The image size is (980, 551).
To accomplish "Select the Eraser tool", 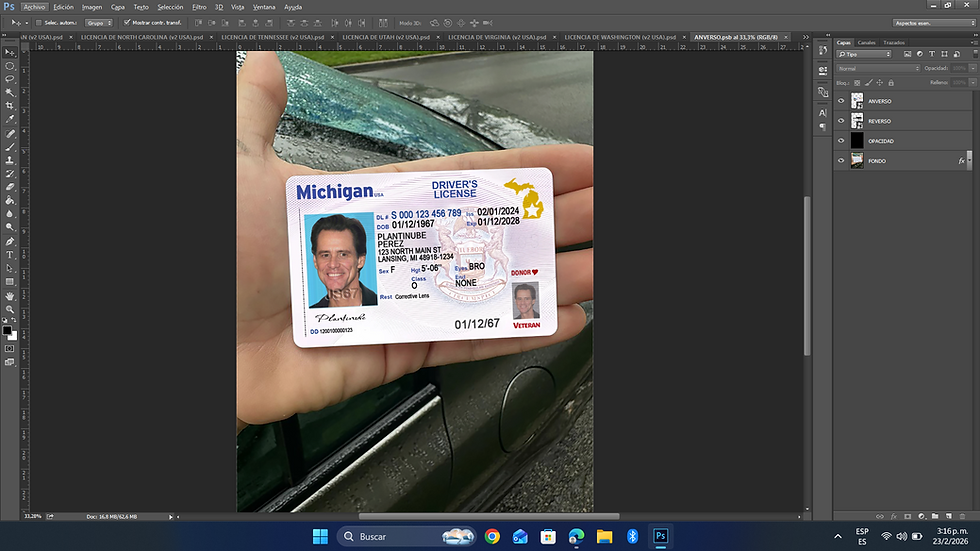I will pos(9,187).
